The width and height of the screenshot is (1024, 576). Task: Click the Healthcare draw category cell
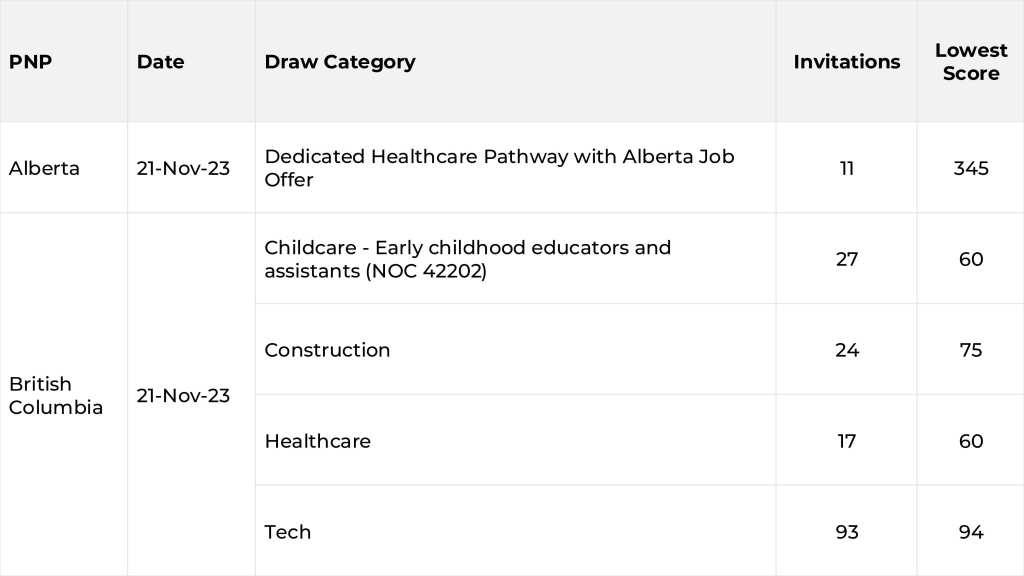317,441
